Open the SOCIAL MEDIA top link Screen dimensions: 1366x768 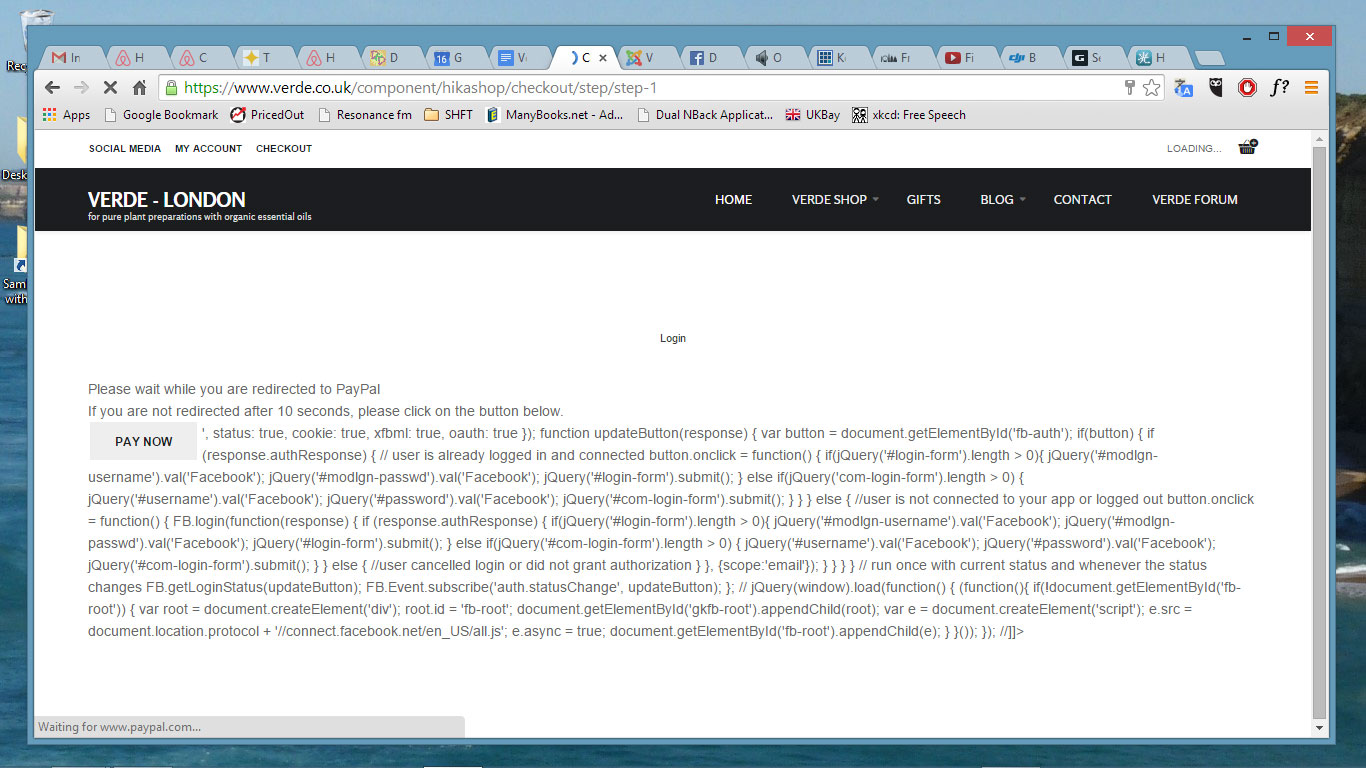click(125, 148)
